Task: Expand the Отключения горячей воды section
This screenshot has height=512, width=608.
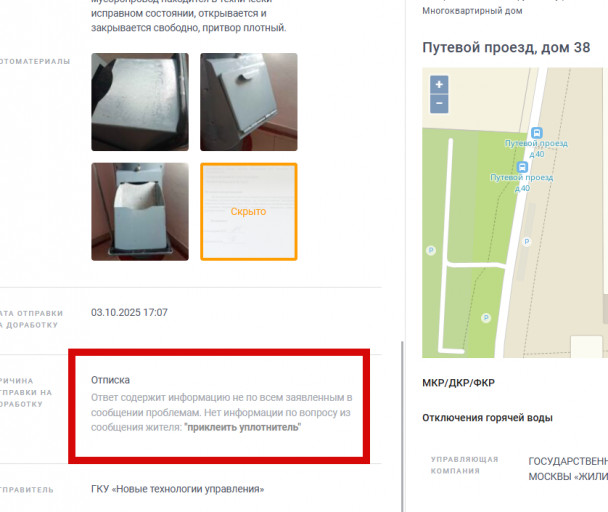Action: point(487,418)
